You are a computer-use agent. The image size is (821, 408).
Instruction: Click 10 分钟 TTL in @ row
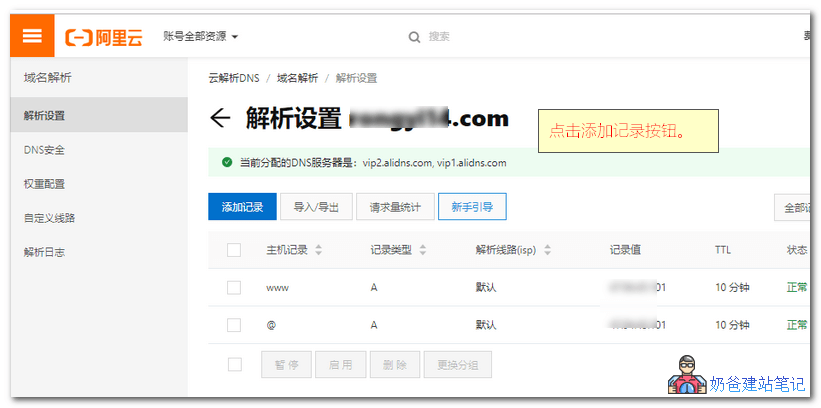point(733,325)
